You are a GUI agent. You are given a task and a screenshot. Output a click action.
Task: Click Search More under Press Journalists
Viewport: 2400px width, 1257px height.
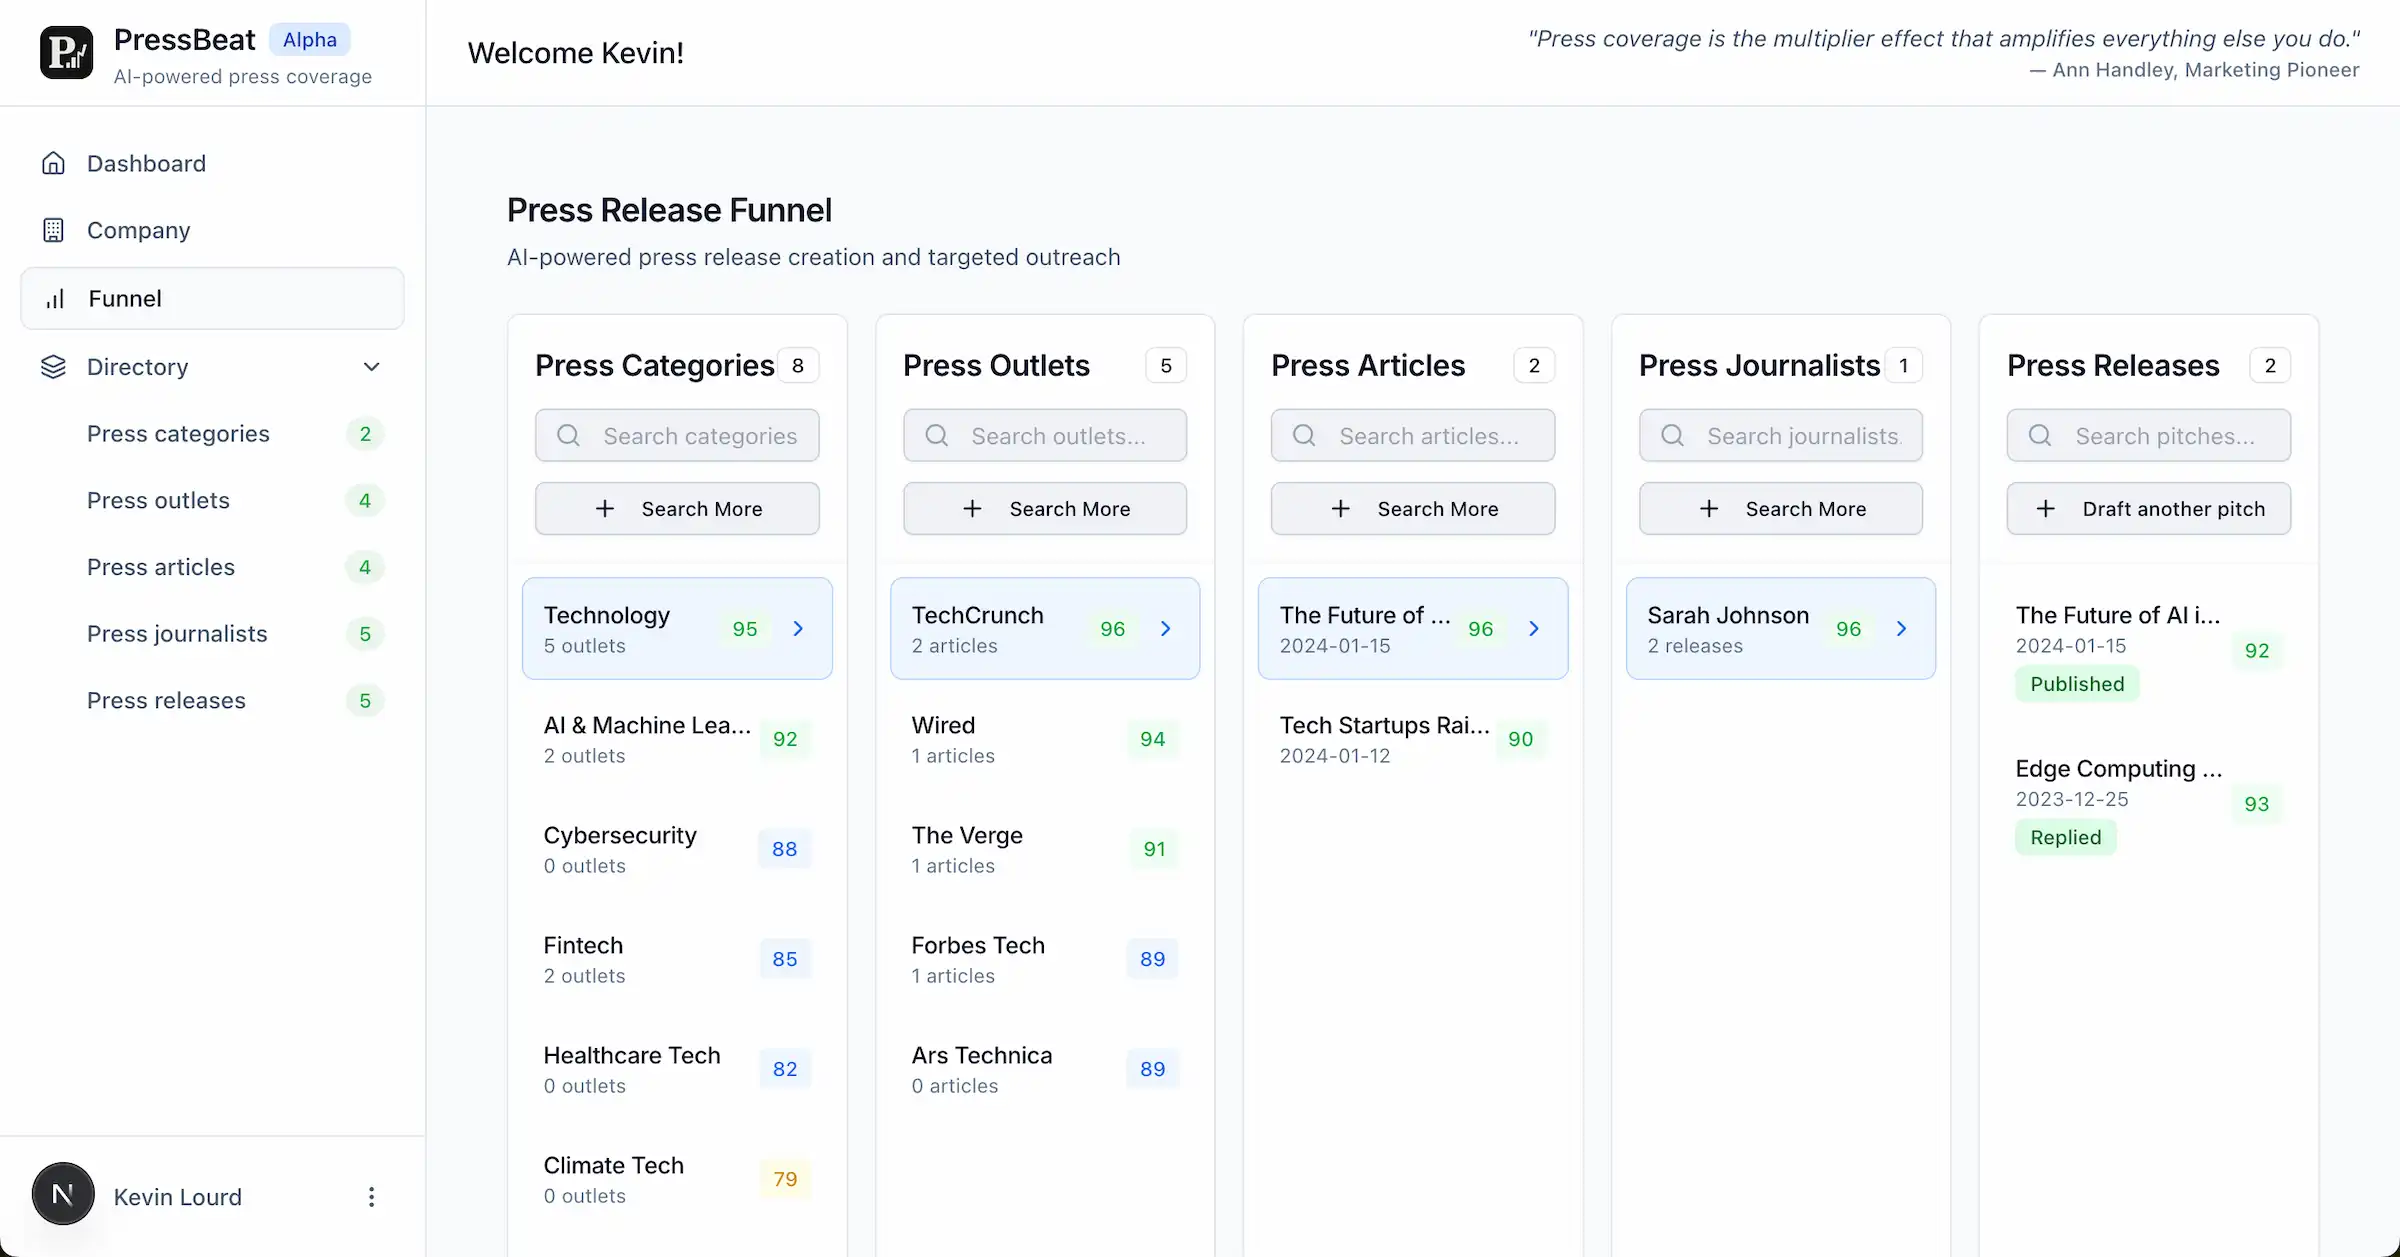pyautogui.click(x=1781, y=509)
